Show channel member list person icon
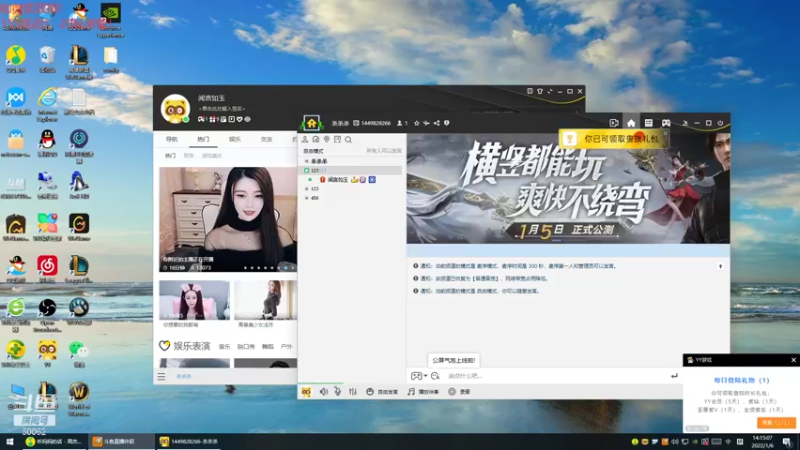The height and width of the screenshot is (450, 800). 305,139
